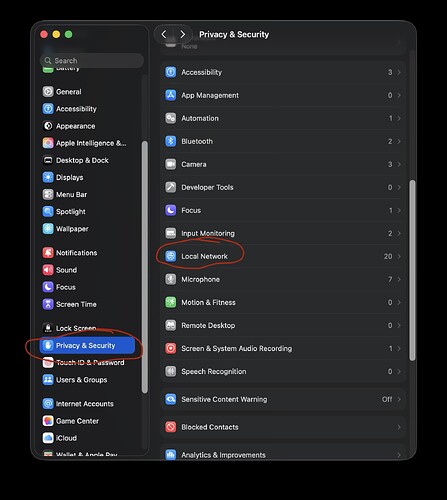Click the Game Center icon in the sidebar
Viewport: 447px width, 500px height.
point(48,421)
